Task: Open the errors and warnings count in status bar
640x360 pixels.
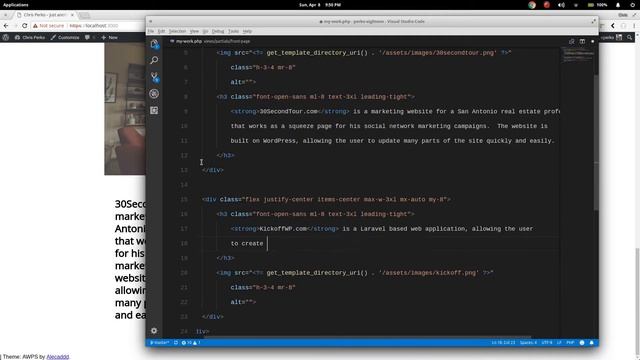Action: 191,342
